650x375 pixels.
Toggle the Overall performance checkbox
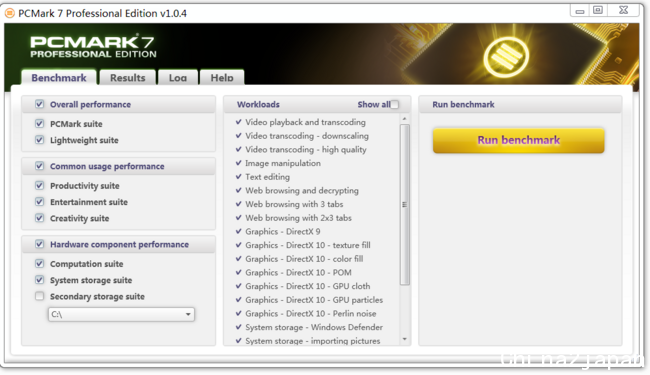coord(39,104)
